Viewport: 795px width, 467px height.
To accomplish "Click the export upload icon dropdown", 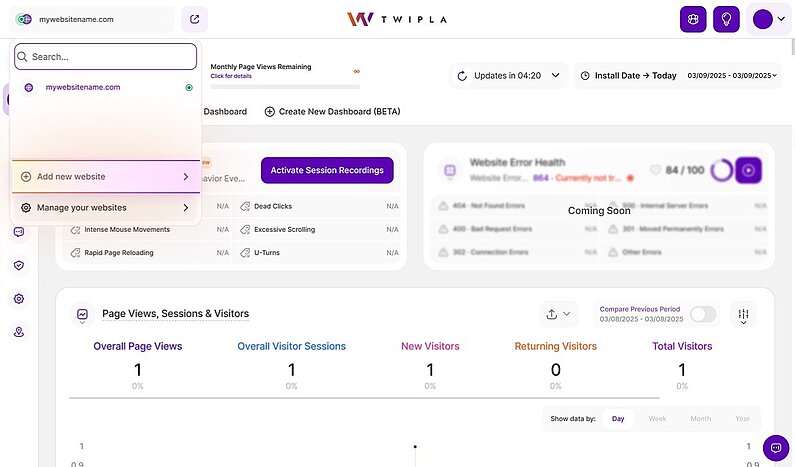I will (558, 314).
